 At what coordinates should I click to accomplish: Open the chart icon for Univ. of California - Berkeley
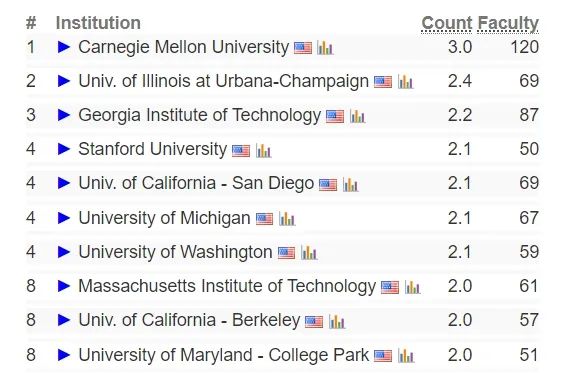pos(337,322)
